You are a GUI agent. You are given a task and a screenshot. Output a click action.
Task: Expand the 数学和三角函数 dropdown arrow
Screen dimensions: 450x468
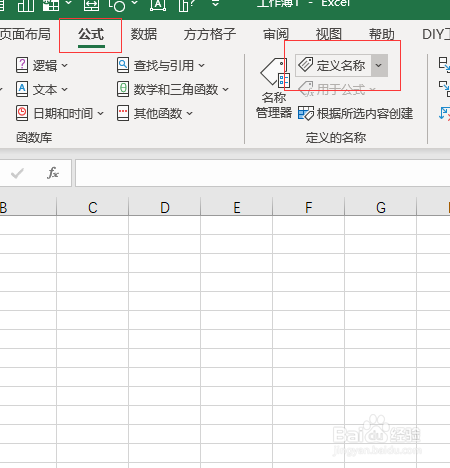point(226,89)
